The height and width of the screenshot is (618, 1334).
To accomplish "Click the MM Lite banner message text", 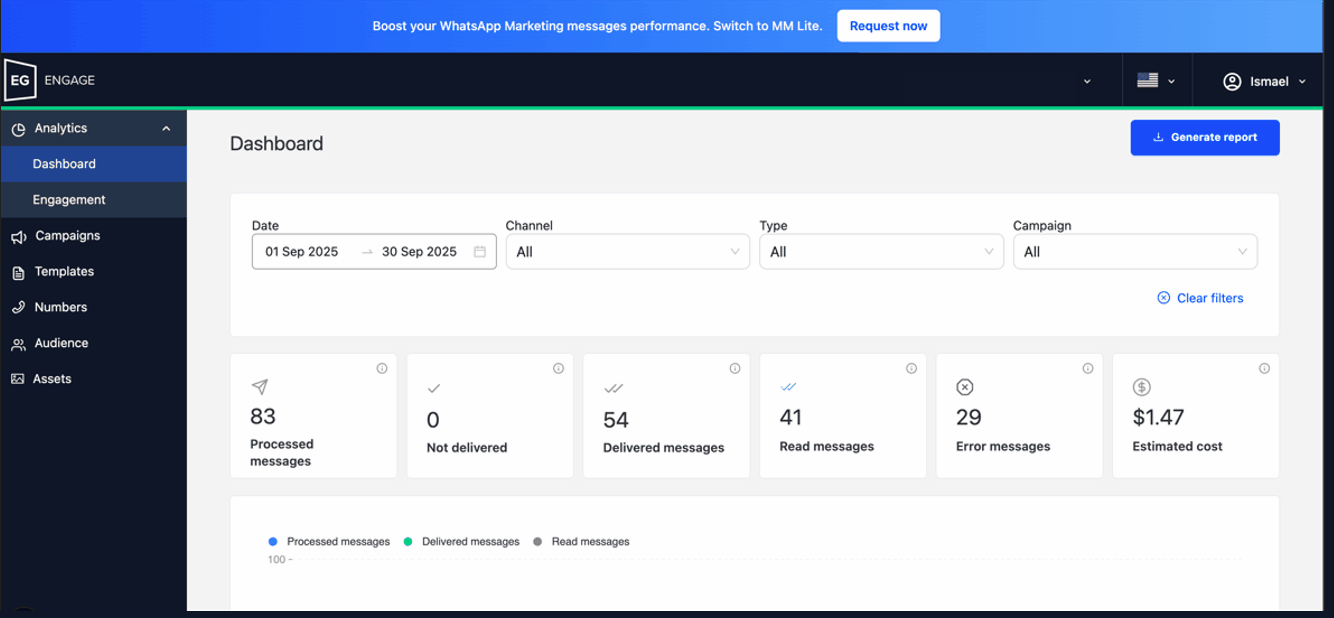I will click(597, 26).
